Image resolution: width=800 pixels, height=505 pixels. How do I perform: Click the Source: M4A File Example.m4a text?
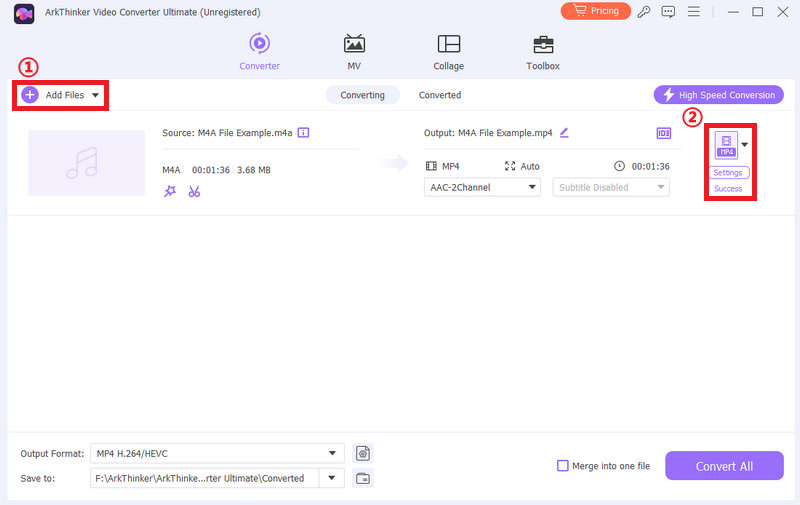click(x=227, y=133)
